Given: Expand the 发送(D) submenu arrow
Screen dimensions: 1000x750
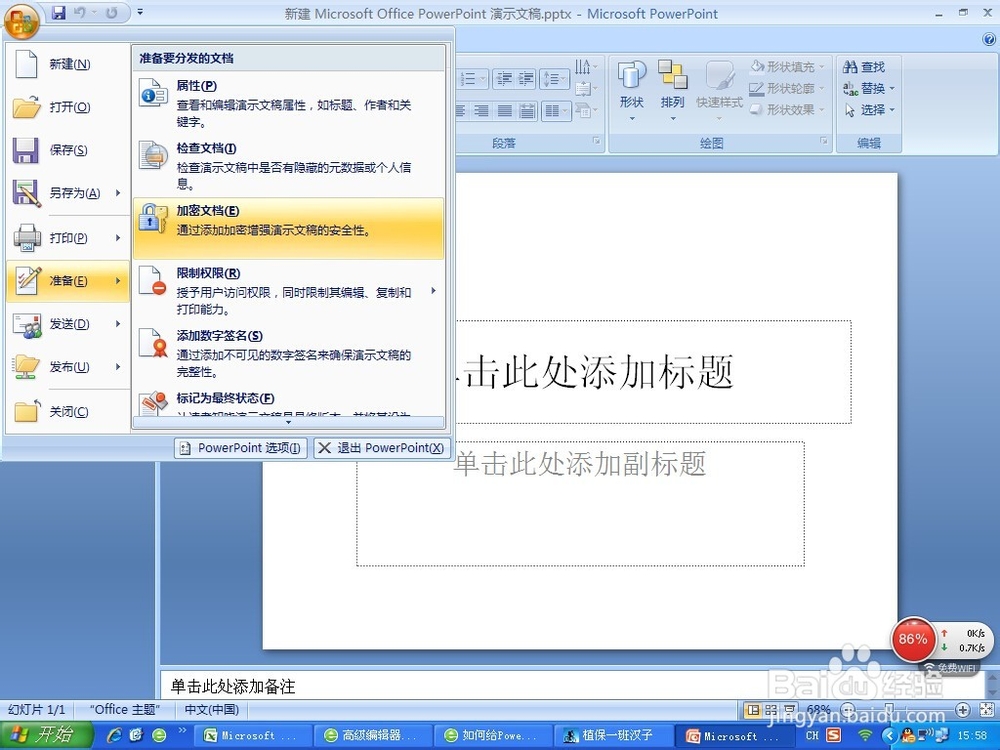Looking at the screenshot, I should pos(118,324).
